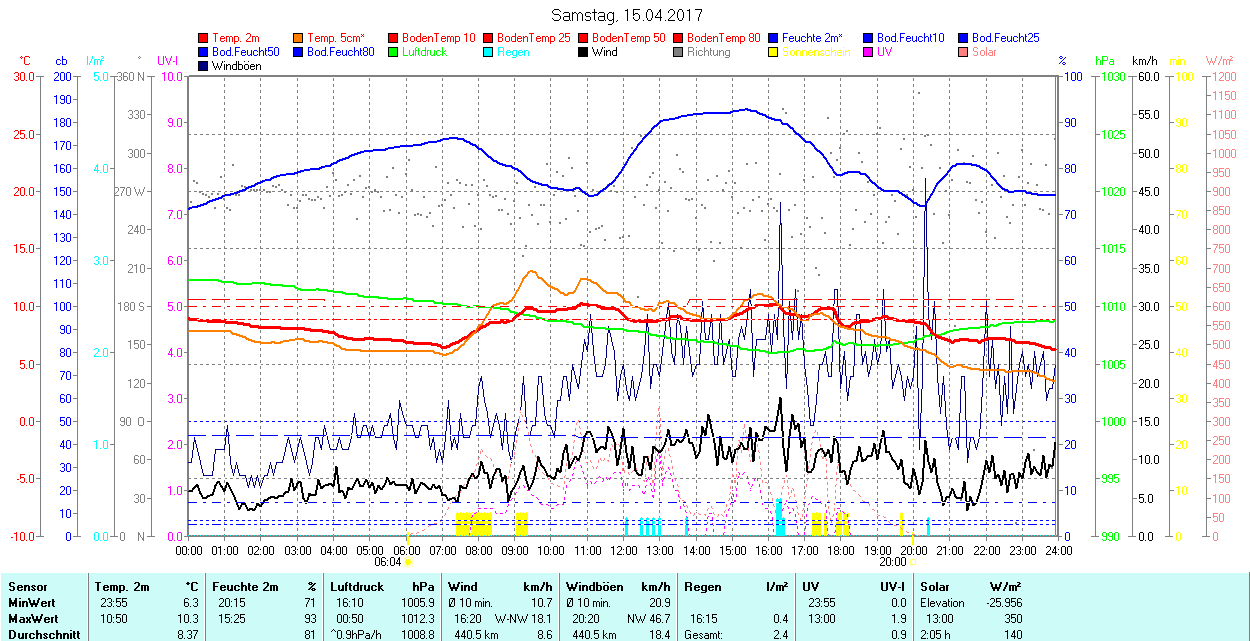
Task: Click the UV maximum value 1.9
Action: pos(898,619)
